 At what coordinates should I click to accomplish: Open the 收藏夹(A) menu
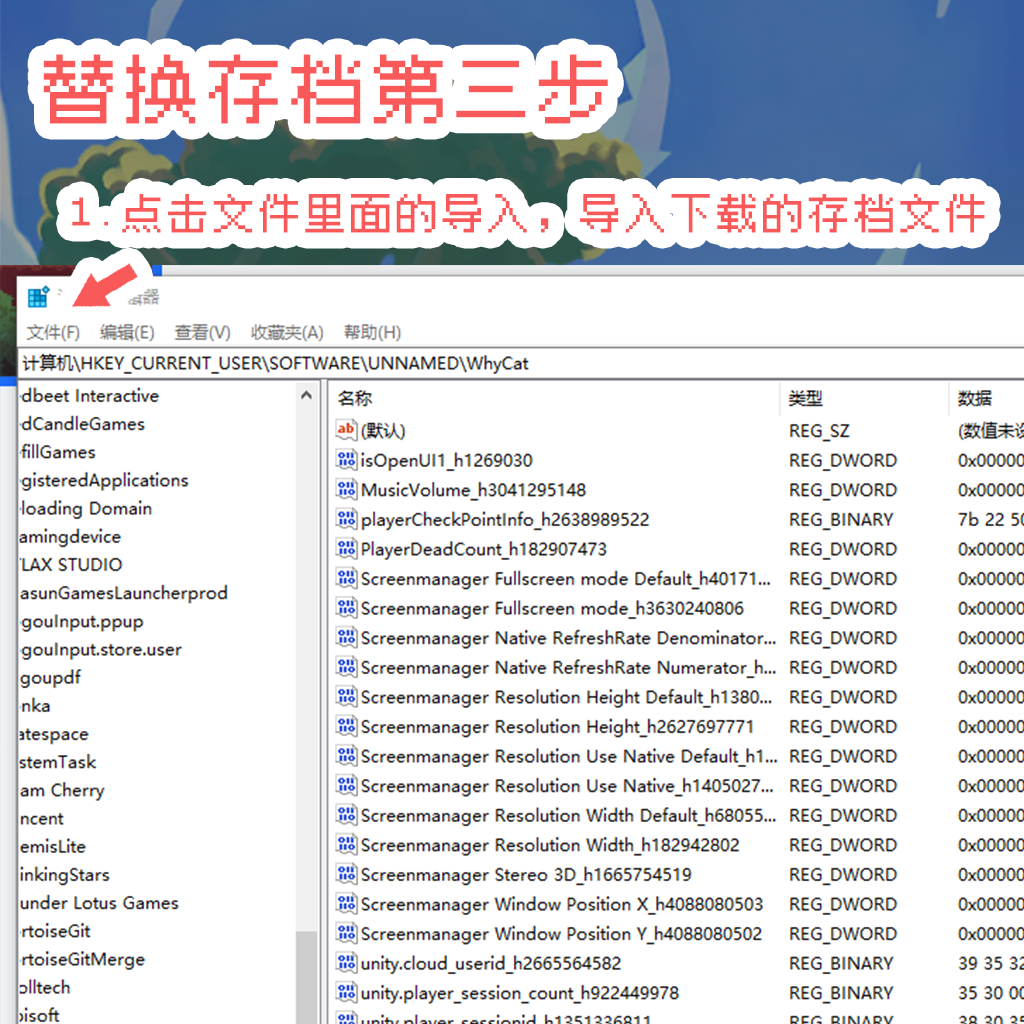tap(287, 332)
